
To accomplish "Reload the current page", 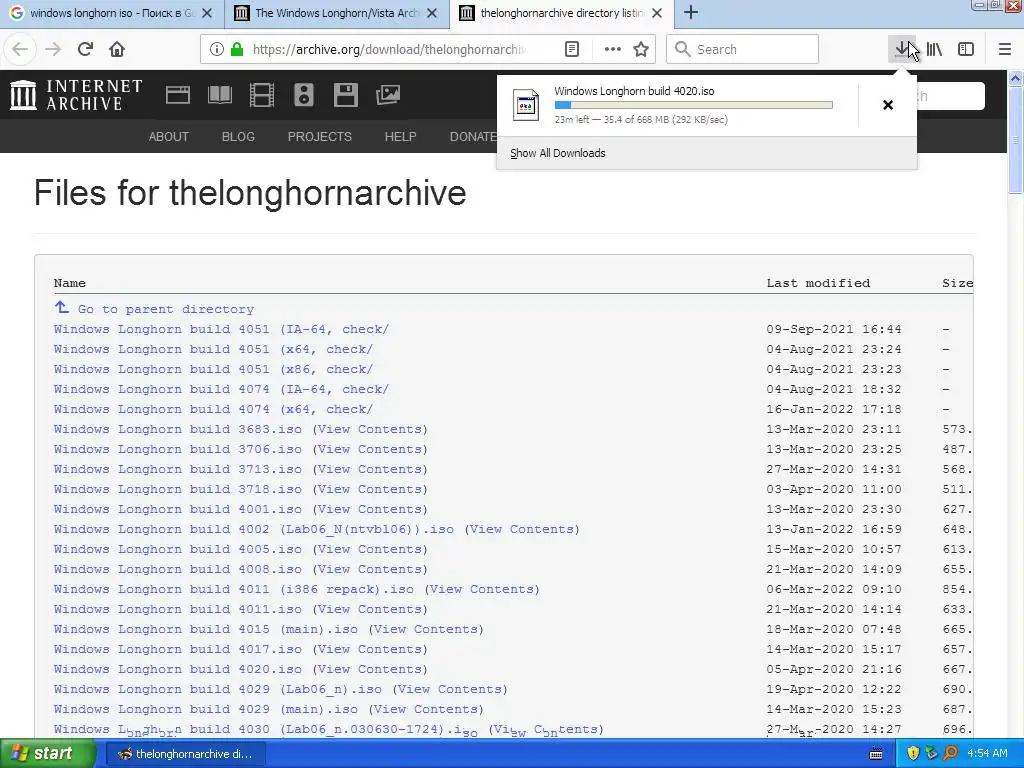I will pos(85,49).
